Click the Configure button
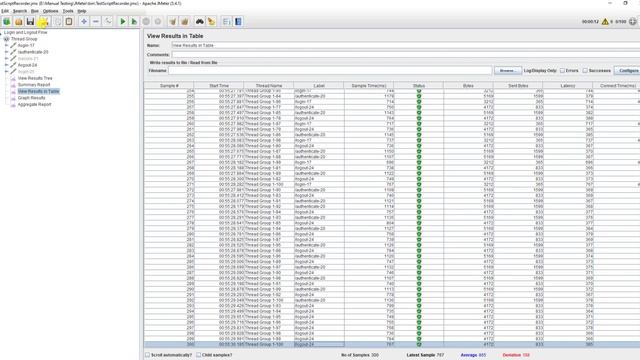The image size is (640, 360). [628, 71]
